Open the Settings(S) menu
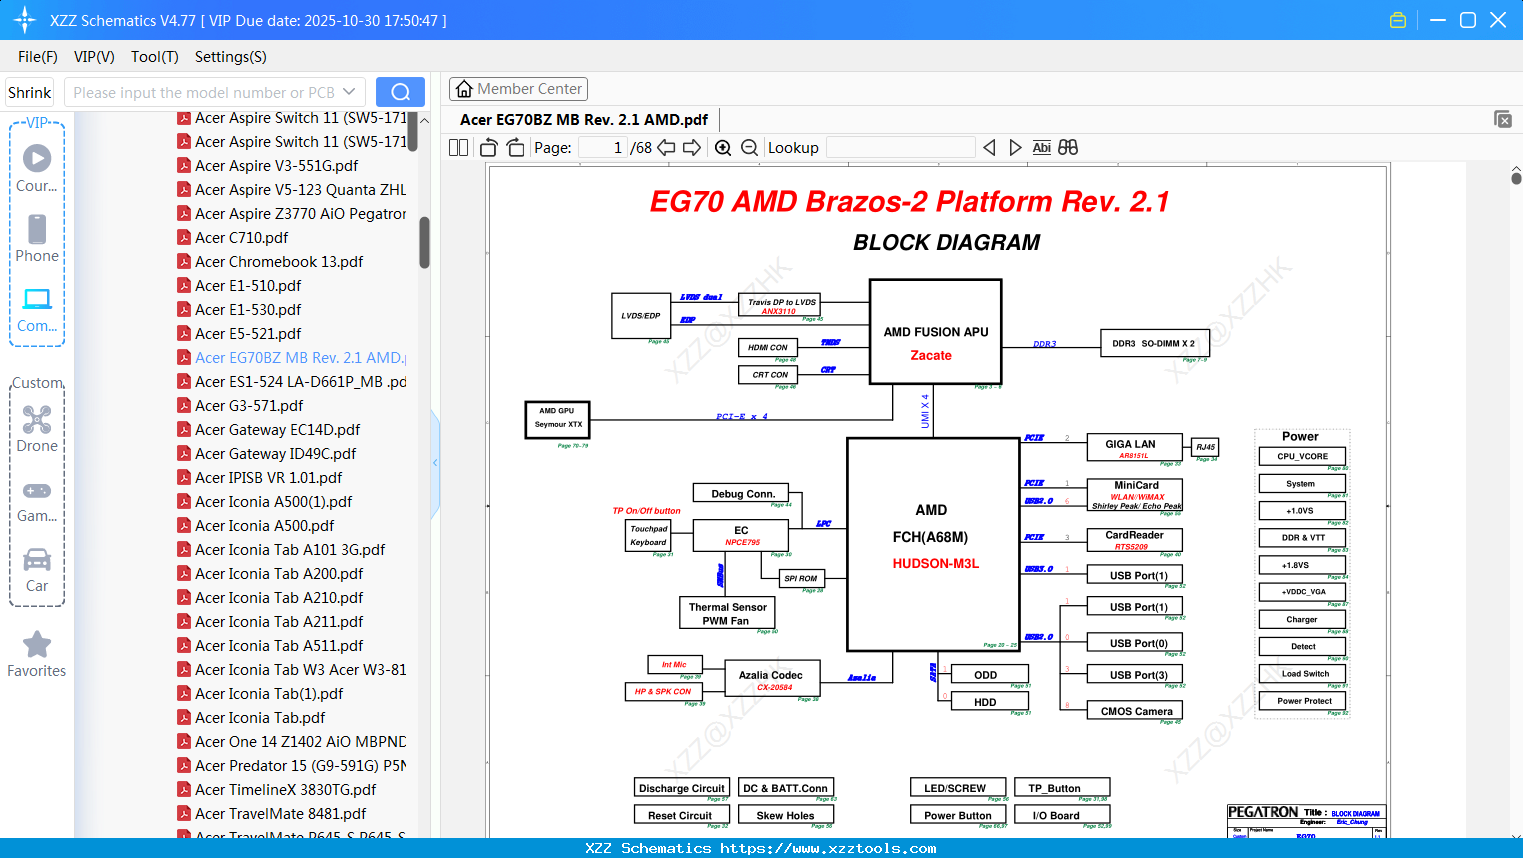 [231, 57]
